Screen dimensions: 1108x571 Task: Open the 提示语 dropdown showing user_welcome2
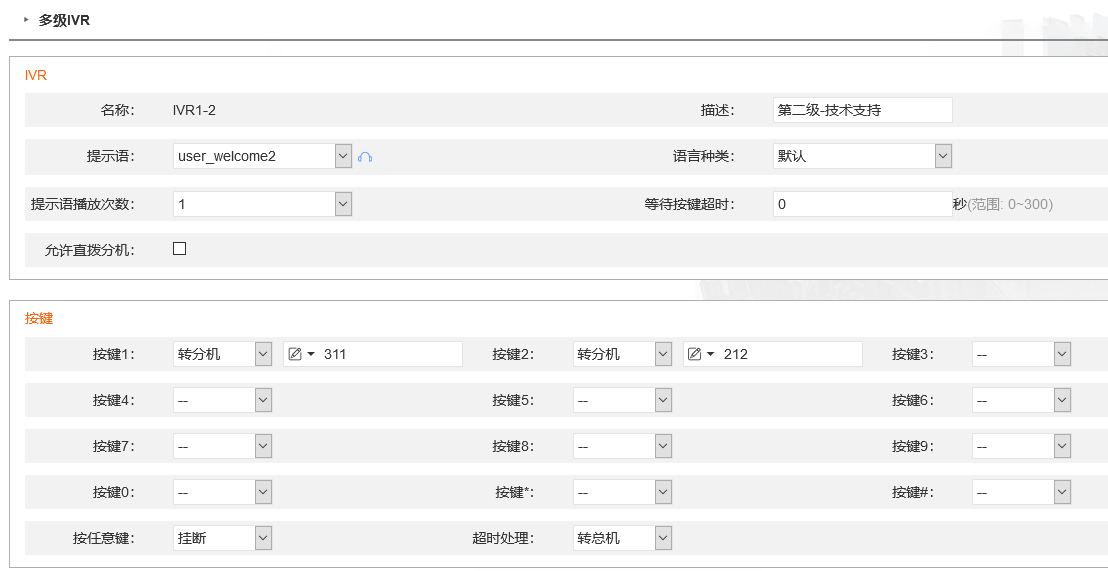pyautogui.click(x=262, y=156)
